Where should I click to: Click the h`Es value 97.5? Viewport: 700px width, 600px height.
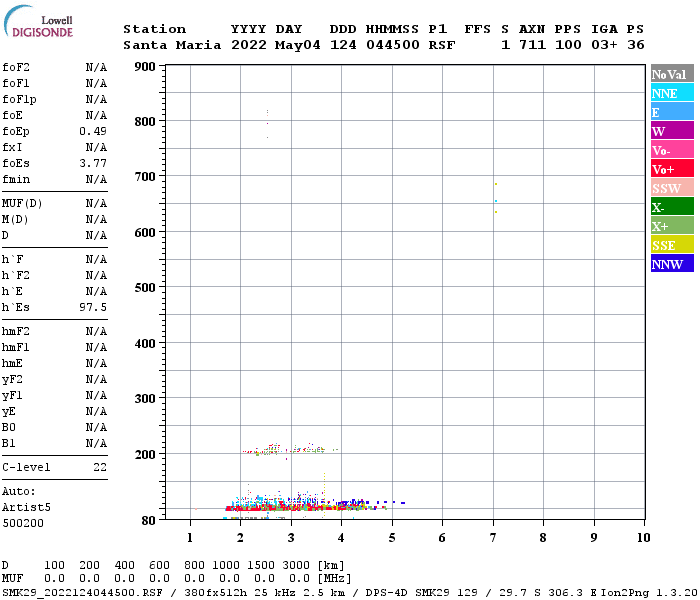pos(93,307)
